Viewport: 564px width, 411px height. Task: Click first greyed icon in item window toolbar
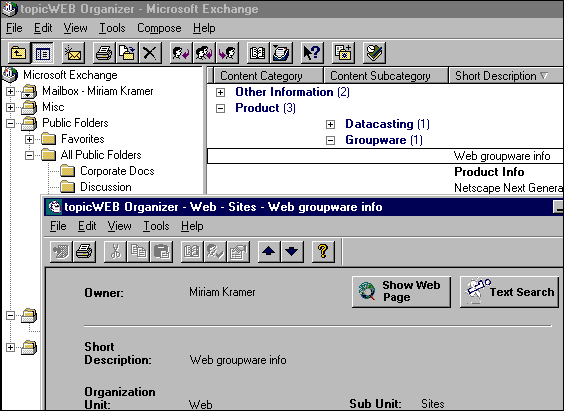[x=61, y=251]
